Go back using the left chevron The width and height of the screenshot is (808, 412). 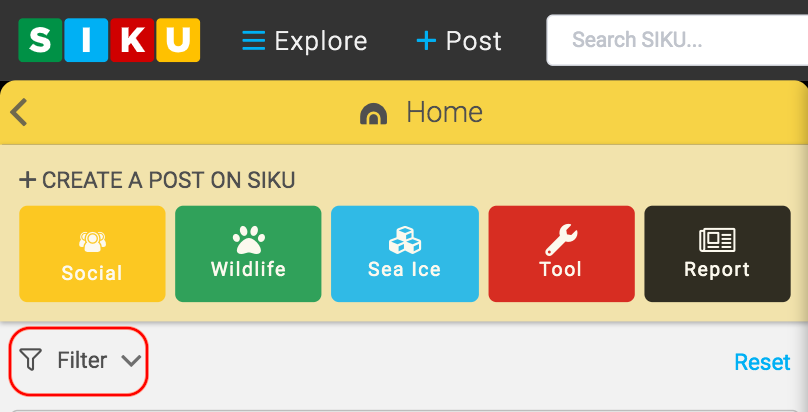[19, 112]
